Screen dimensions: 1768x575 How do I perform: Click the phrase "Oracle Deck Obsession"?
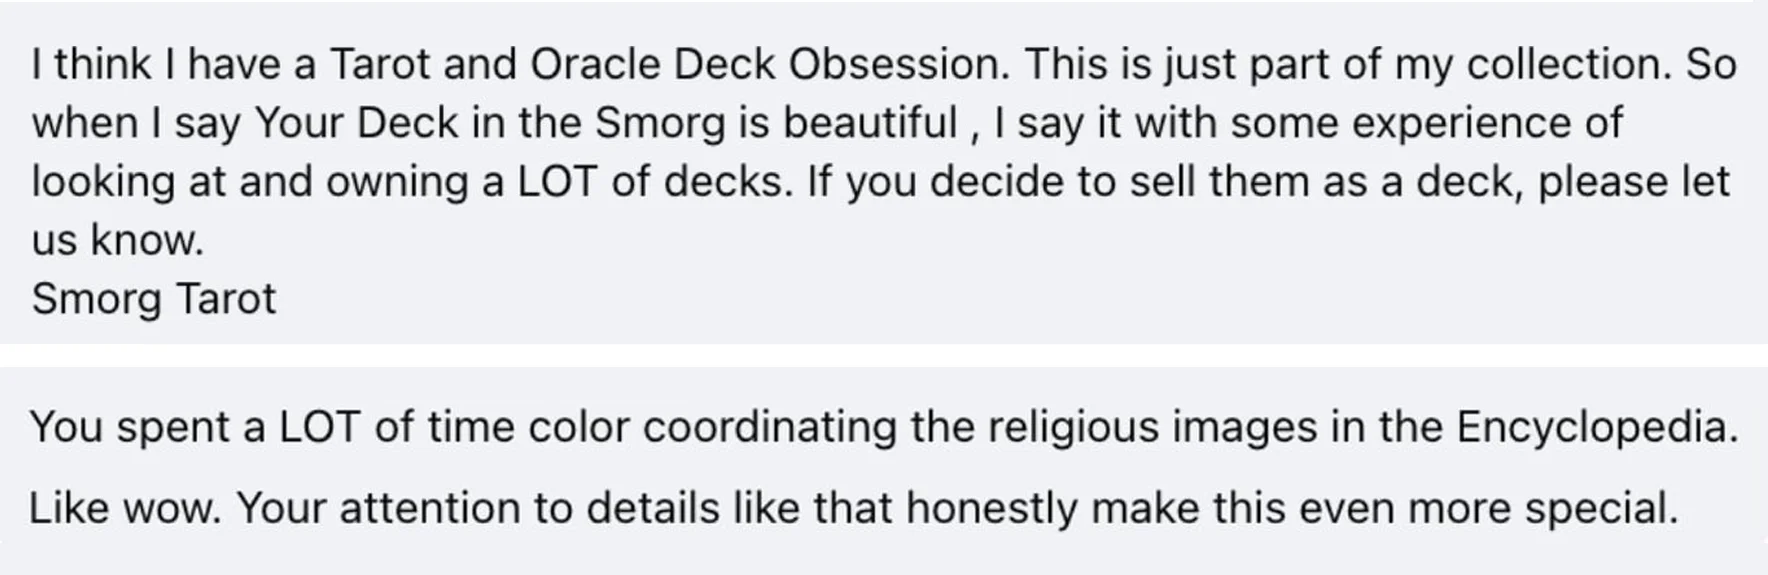765,65
